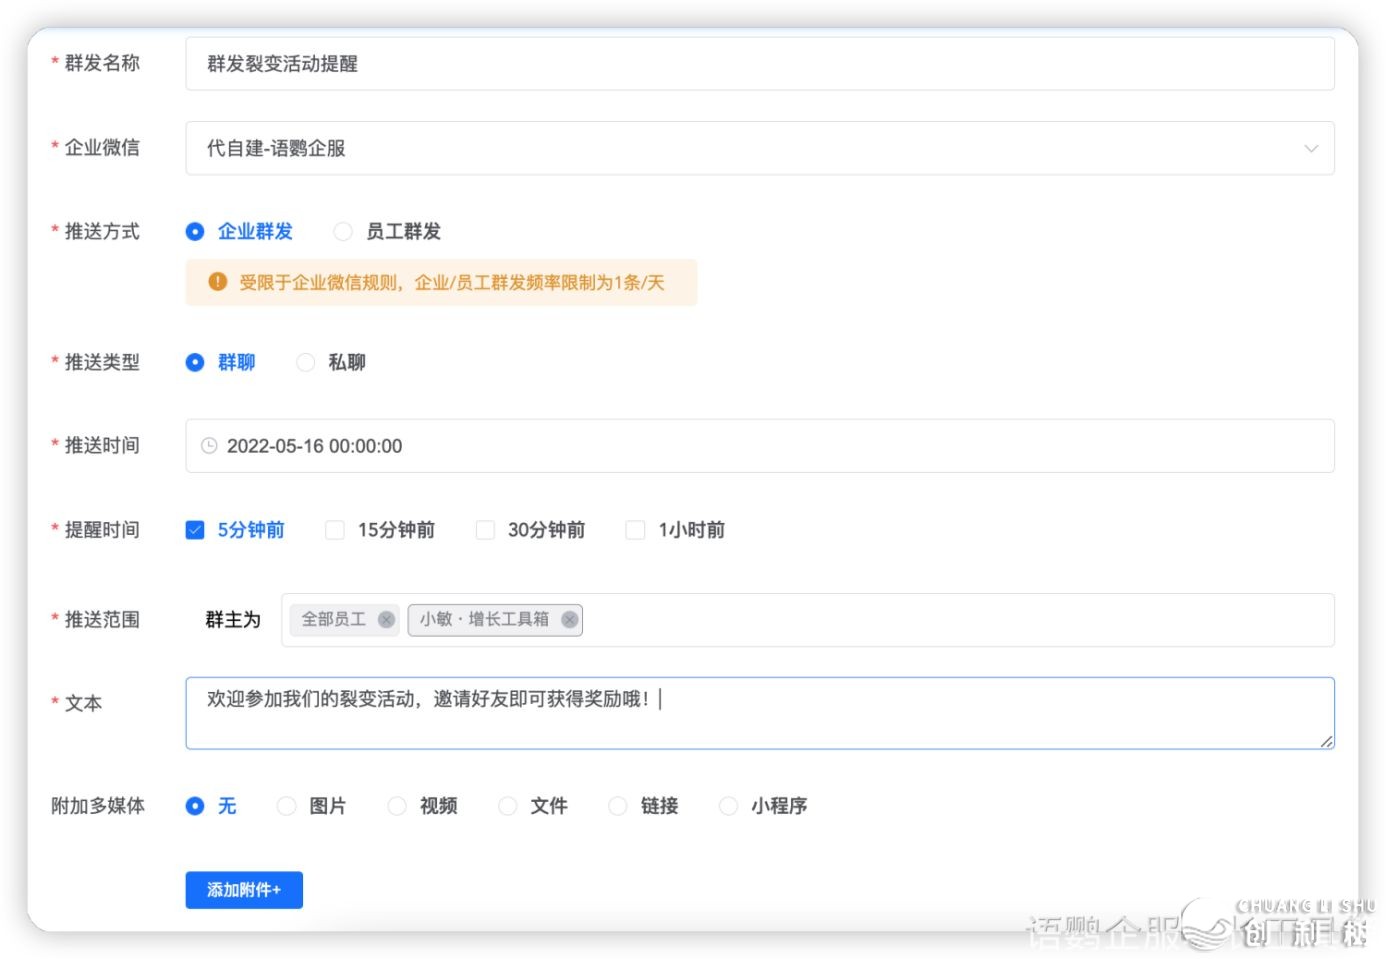Click the textarea resize handle corner
The image size is (1386, 959).
(x=1326, y=741)
